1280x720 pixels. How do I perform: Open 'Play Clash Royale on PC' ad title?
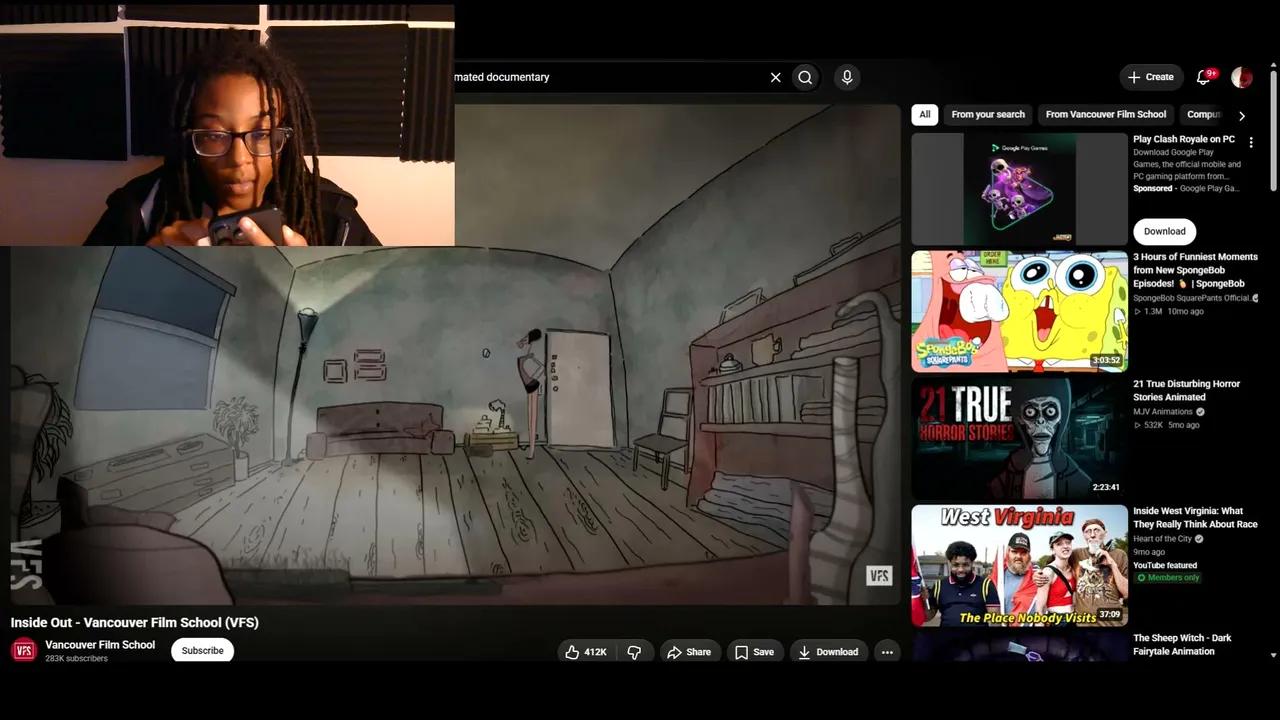[1184, 139]
